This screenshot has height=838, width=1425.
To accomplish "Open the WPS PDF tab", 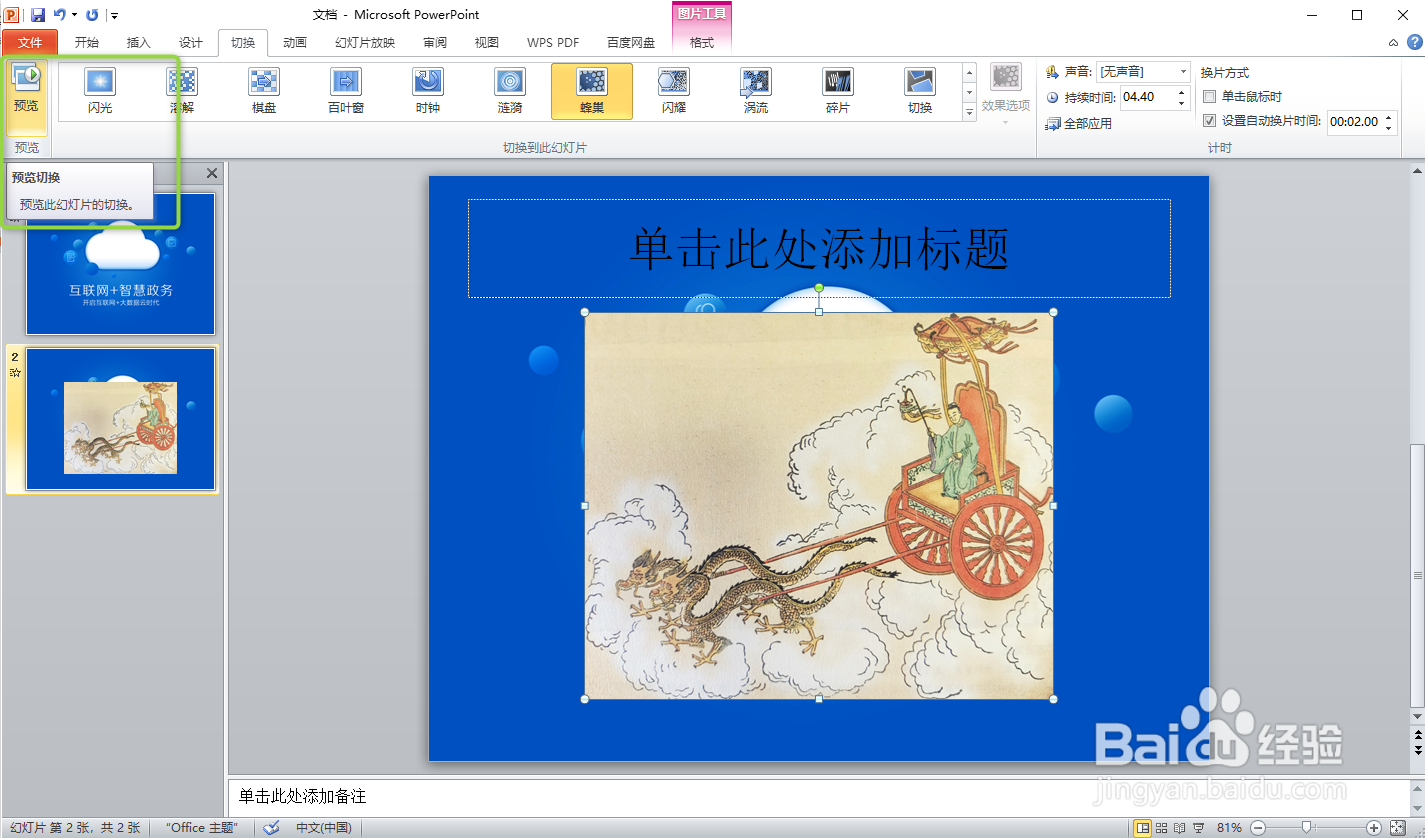I will pyautogui.click(x=553, y=43).
